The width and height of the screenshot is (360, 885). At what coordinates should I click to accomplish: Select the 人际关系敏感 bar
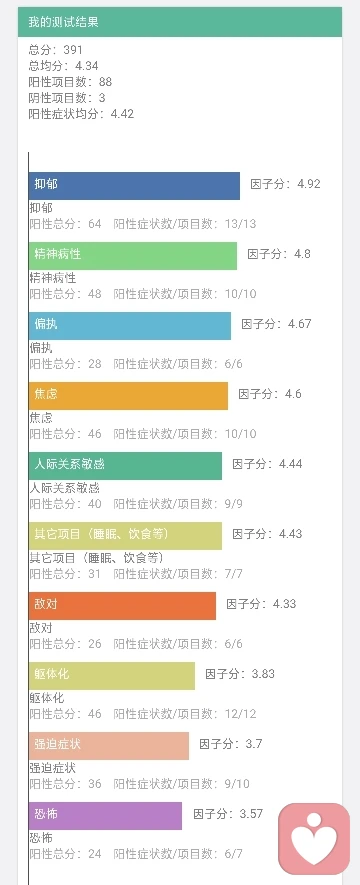coord(125,466)
